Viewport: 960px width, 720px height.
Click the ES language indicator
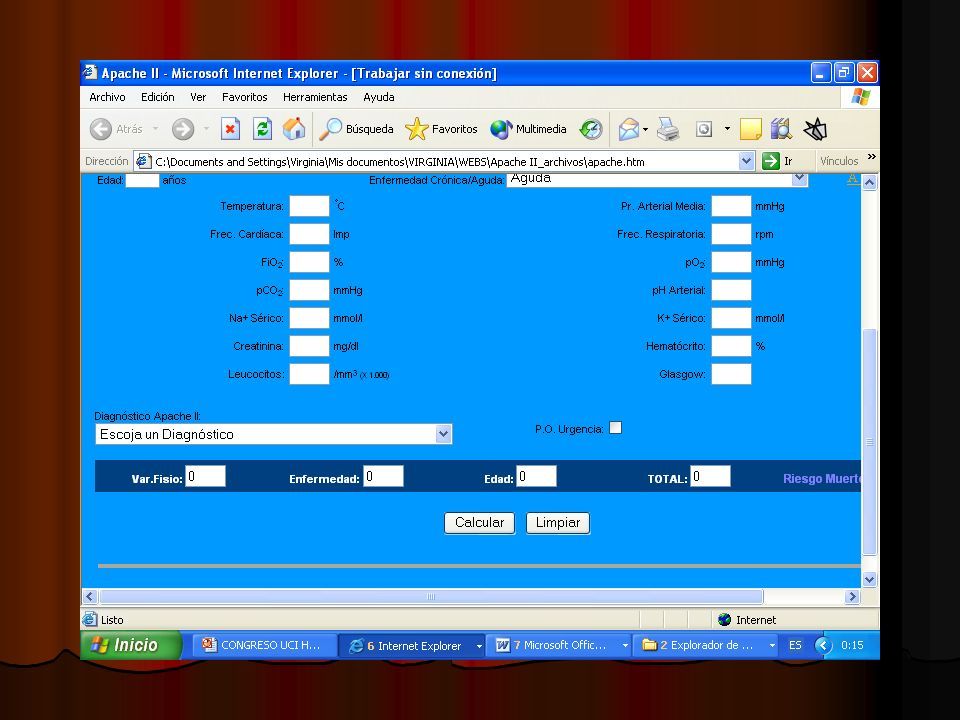(795, 645)
